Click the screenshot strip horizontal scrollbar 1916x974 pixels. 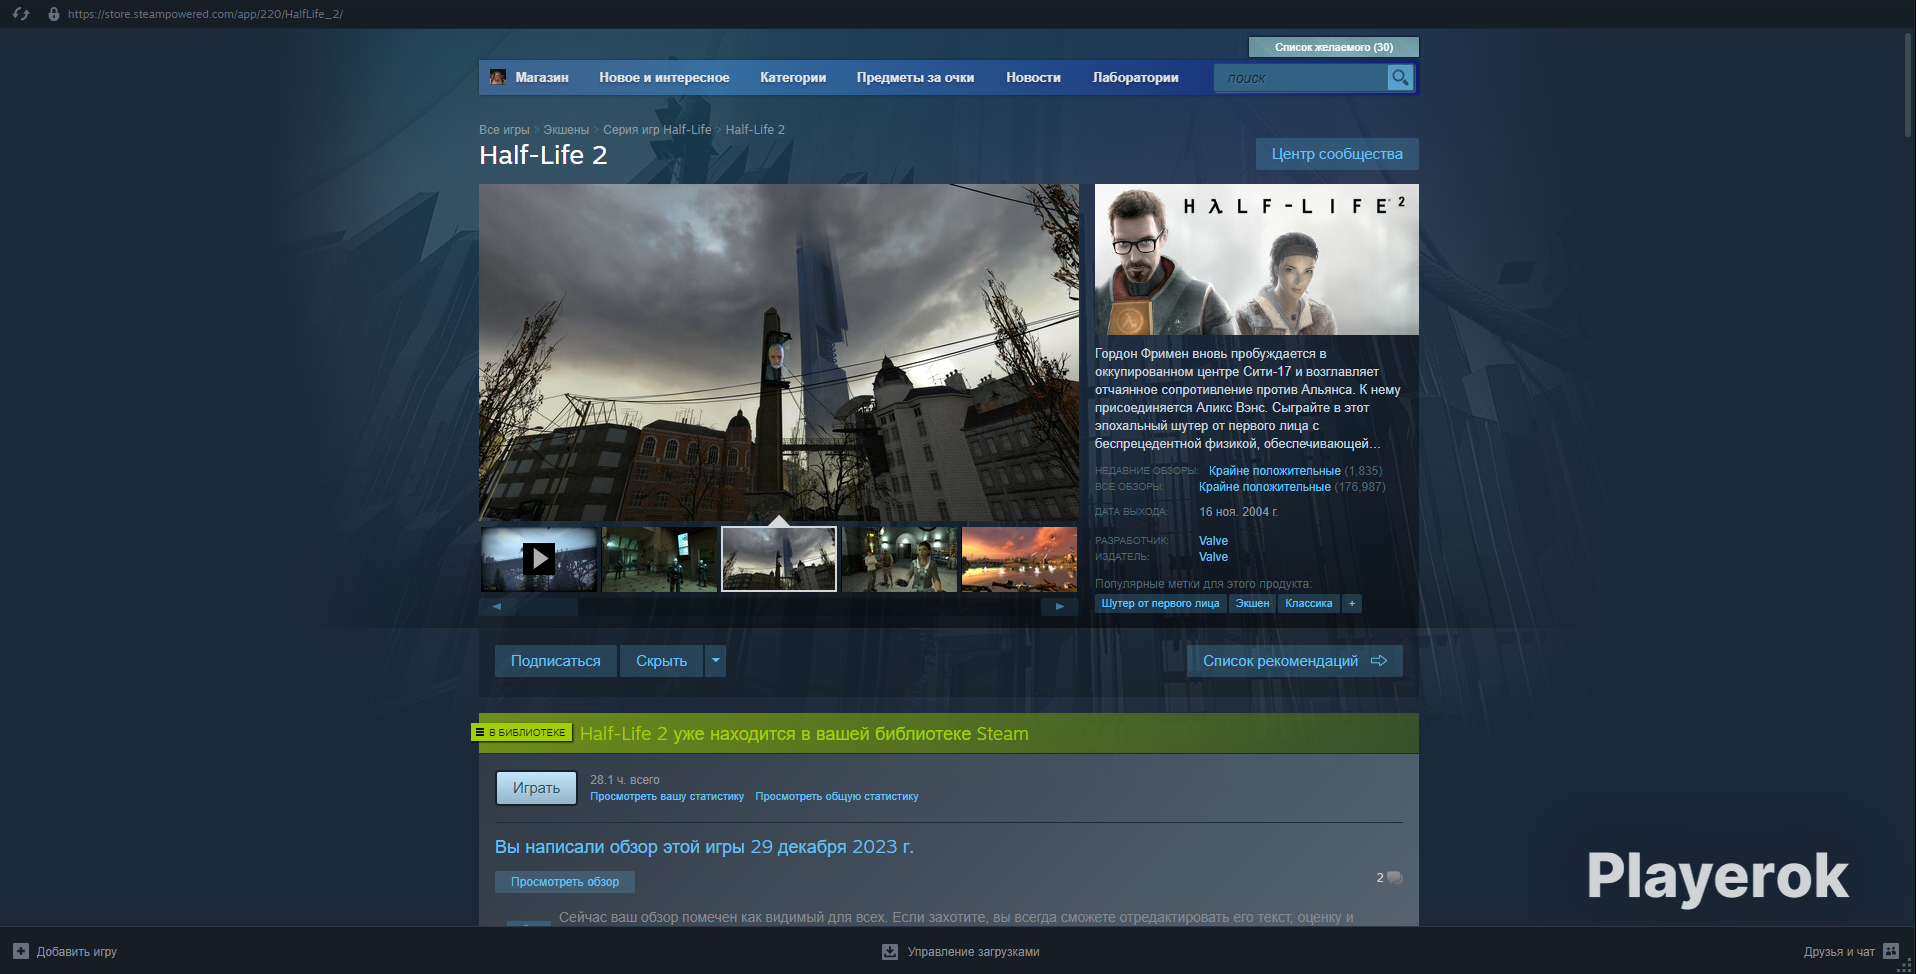pos(779,606)
